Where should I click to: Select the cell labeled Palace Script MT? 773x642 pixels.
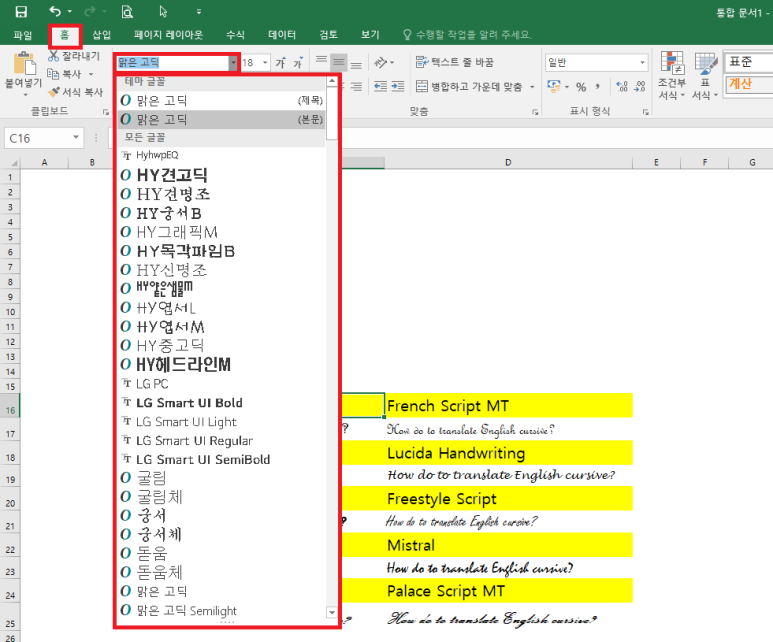point(508,591)
